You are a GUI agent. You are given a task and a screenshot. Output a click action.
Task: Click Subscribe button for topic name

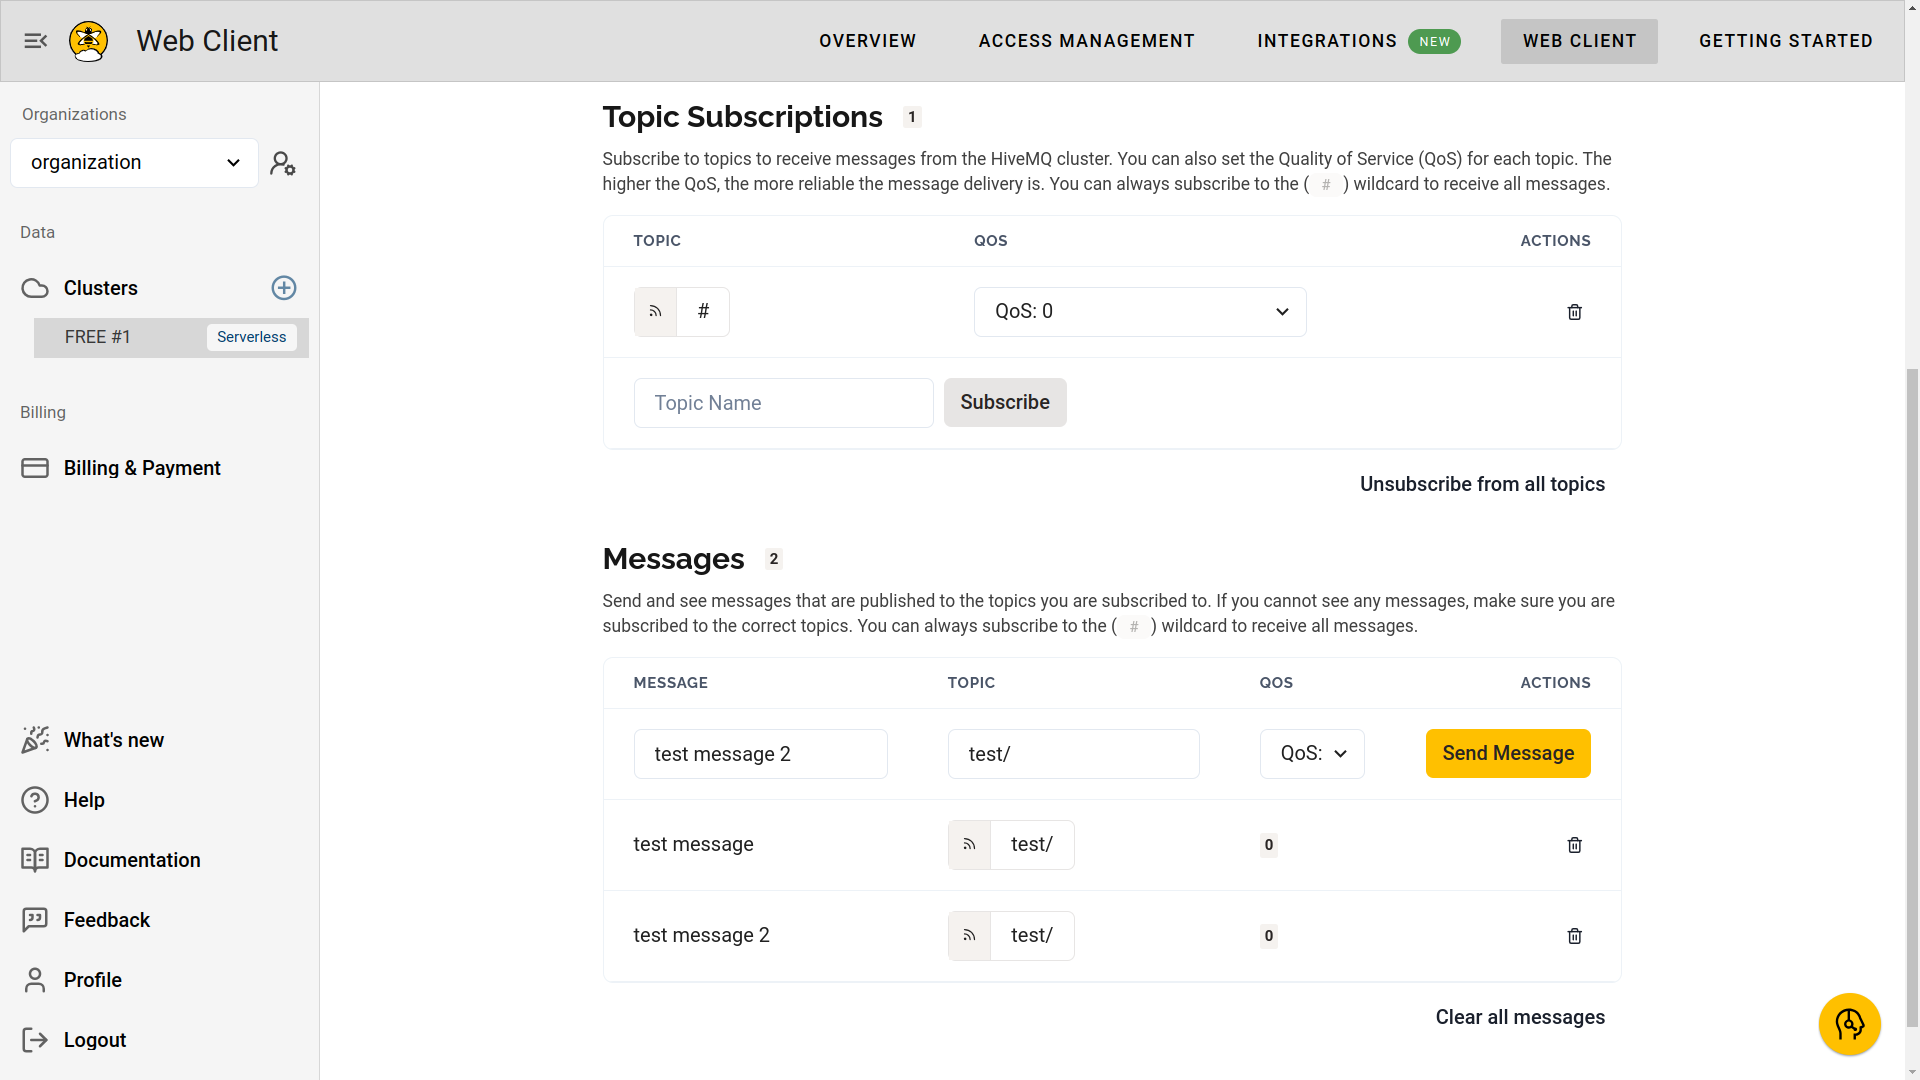(1005, 402)
